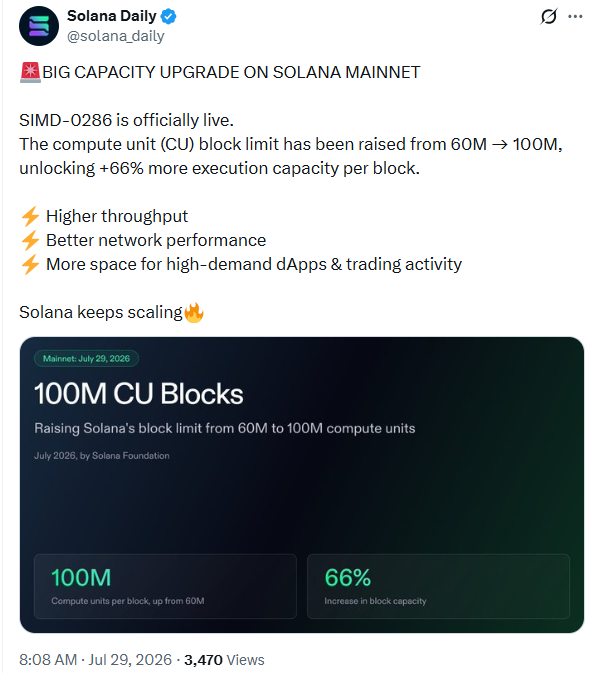Open the Solana Daily profile avatar

[39, 26]
